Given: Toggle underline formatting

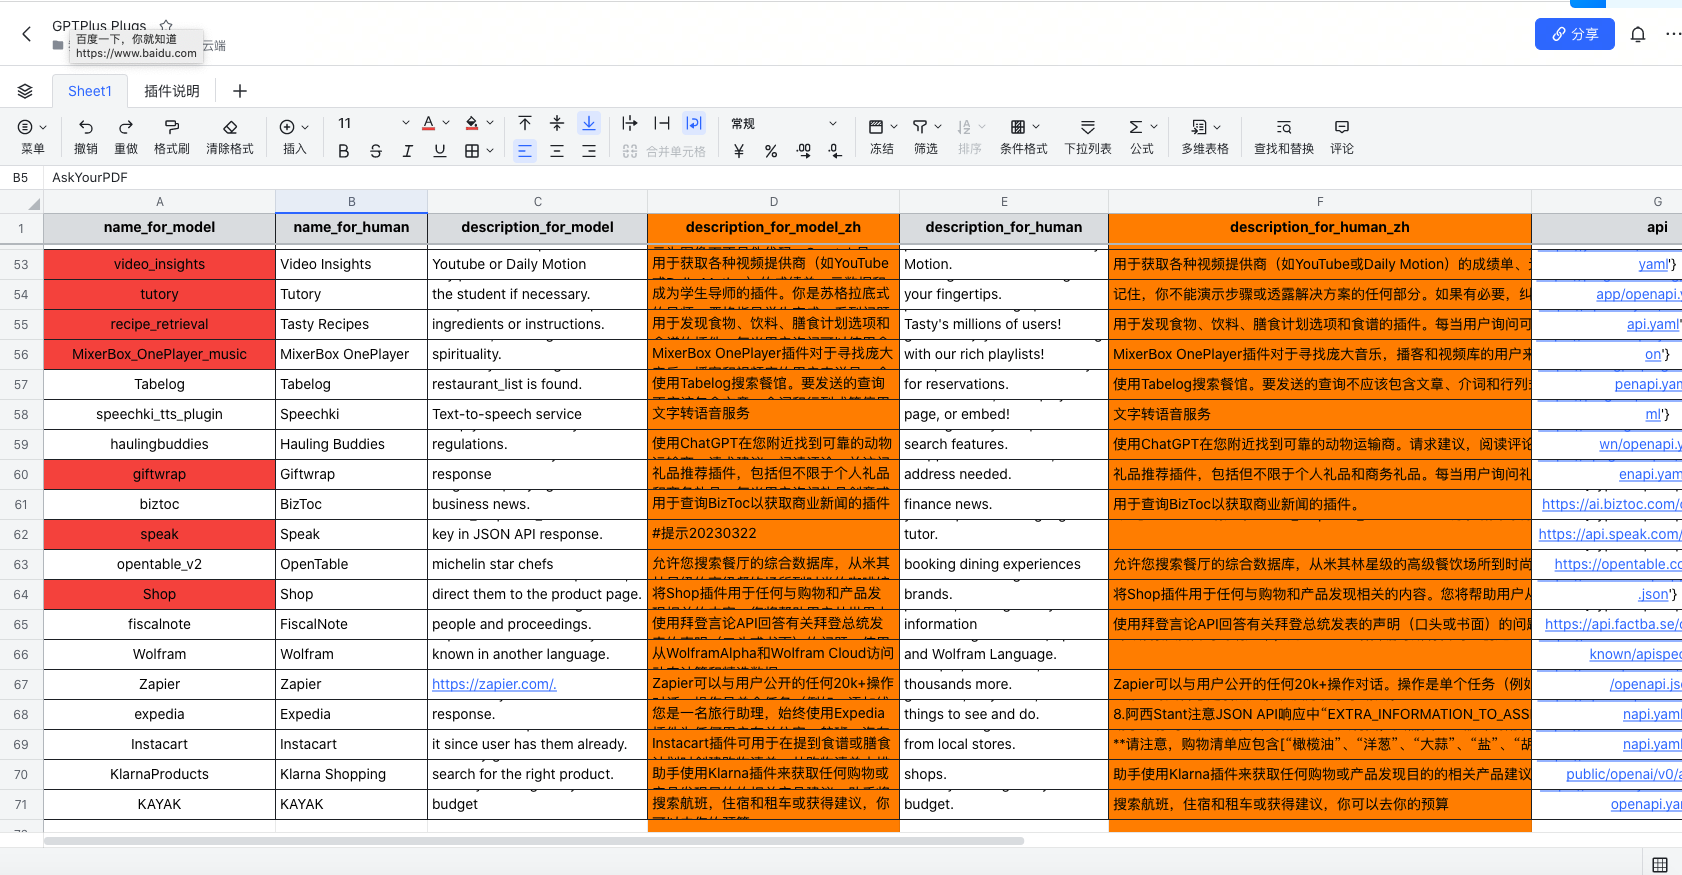Looking at the screenshot, I should click(x=440, y=151).
